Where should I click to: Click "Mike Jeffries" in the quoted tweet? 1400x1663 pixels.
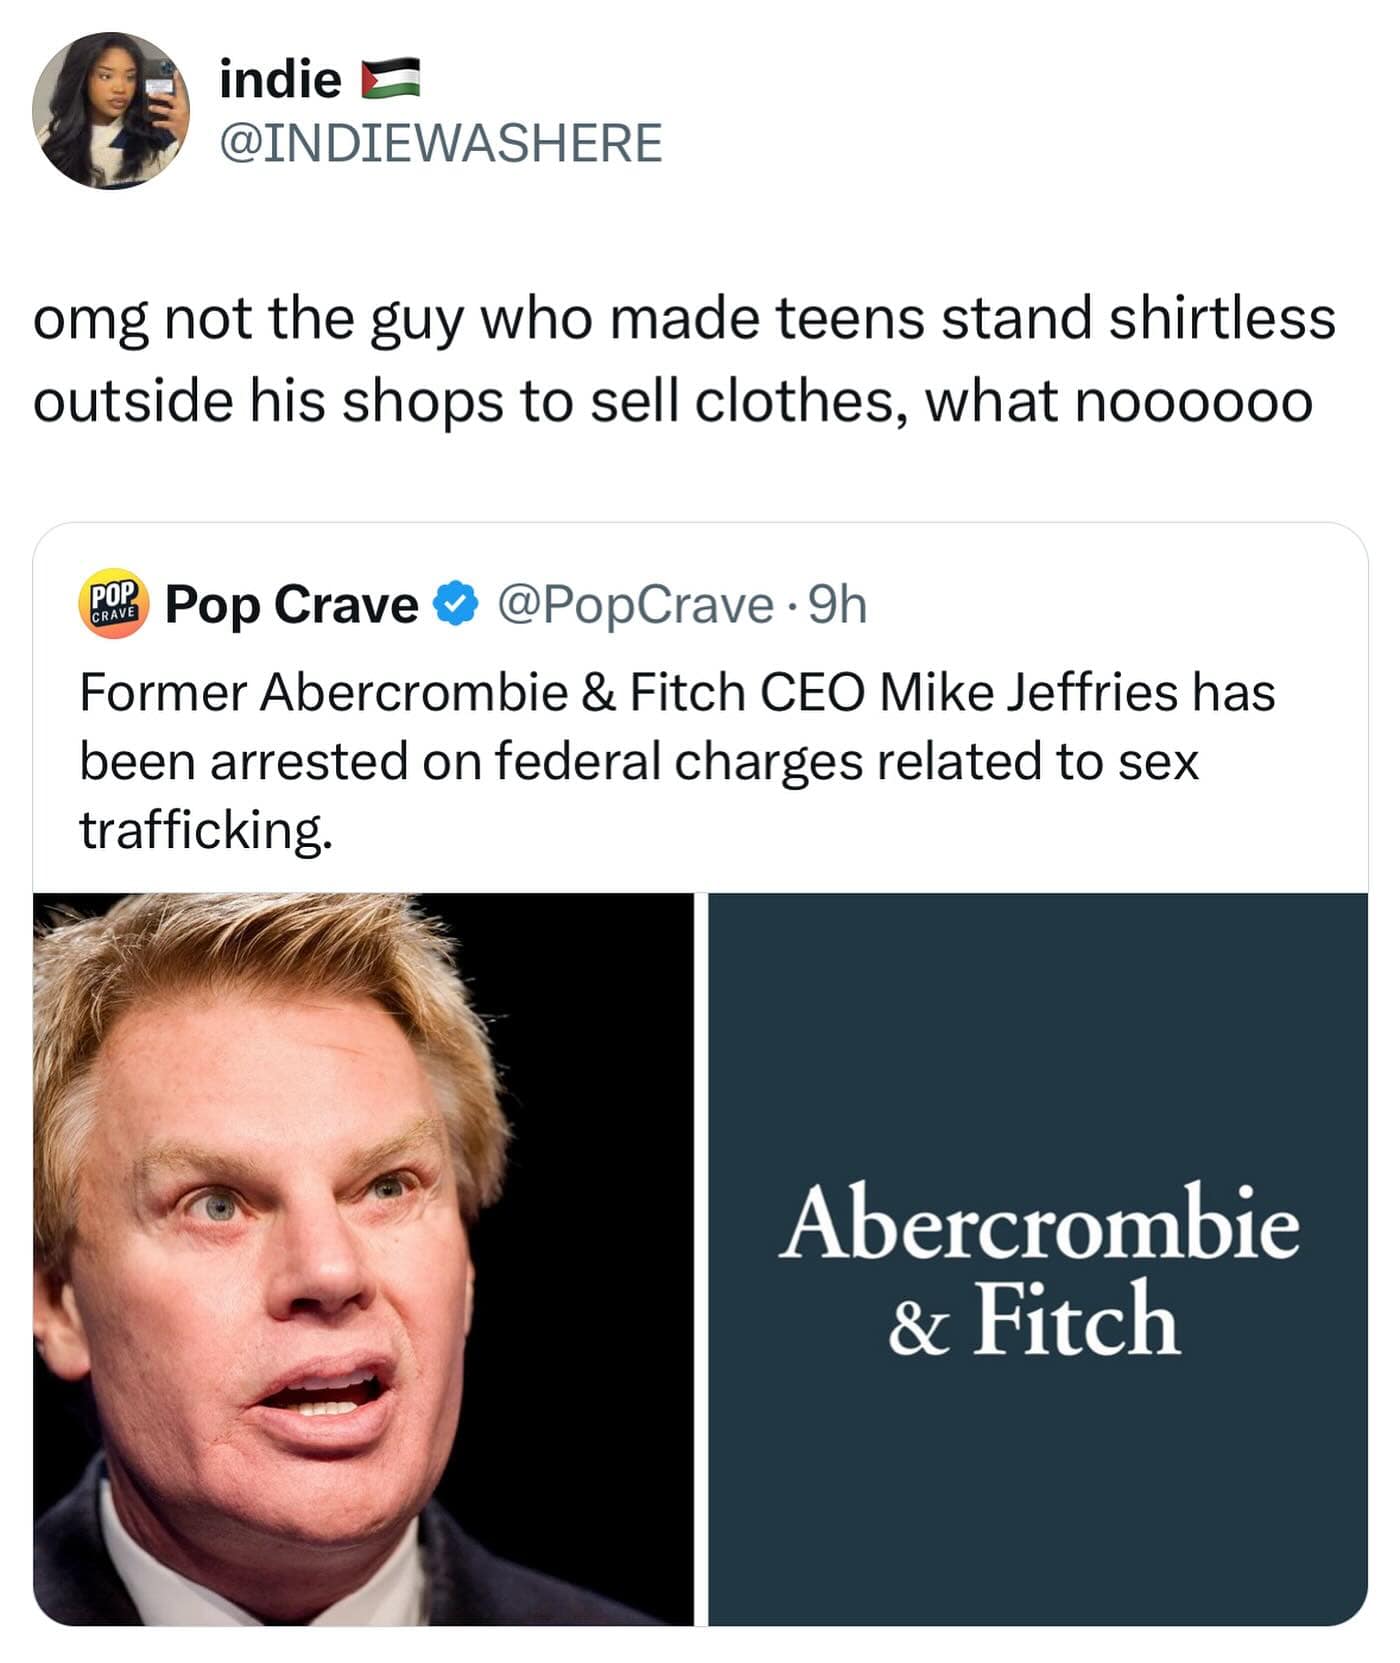click(1028, 692)
